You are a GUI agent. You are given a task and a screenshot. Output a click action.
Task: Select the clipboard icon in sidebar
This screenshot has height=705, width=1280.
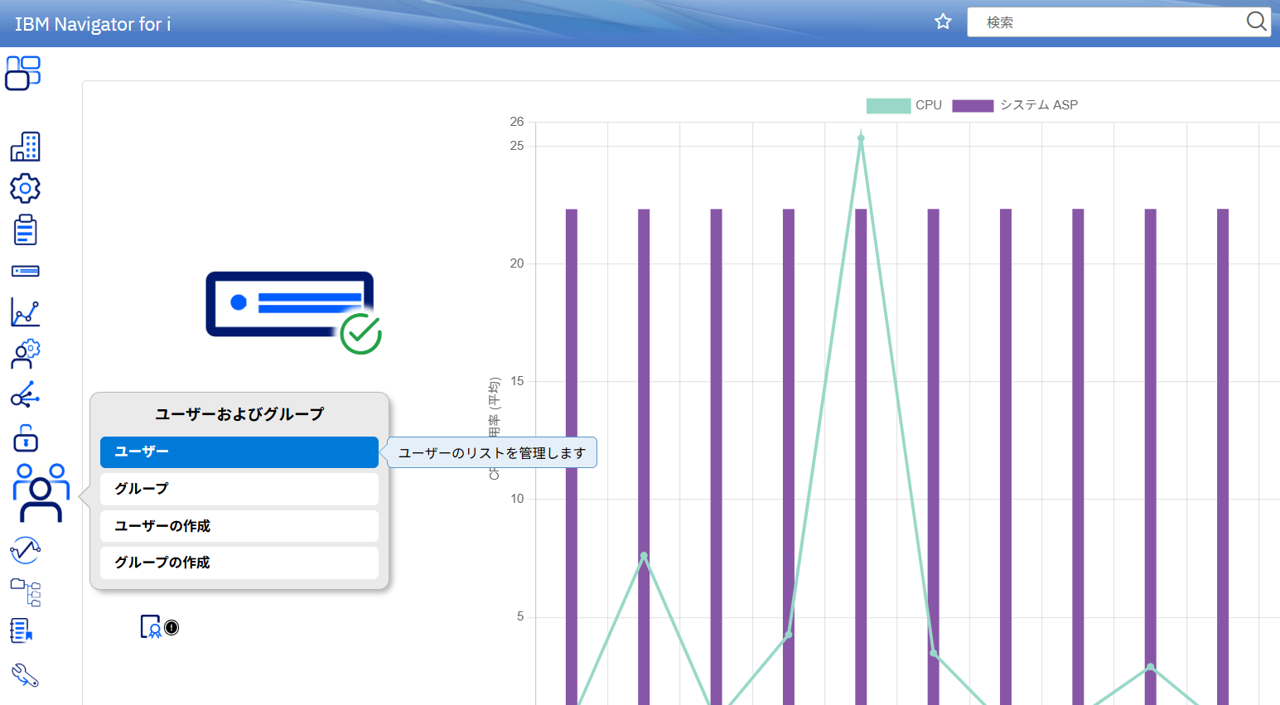point(25,230)
